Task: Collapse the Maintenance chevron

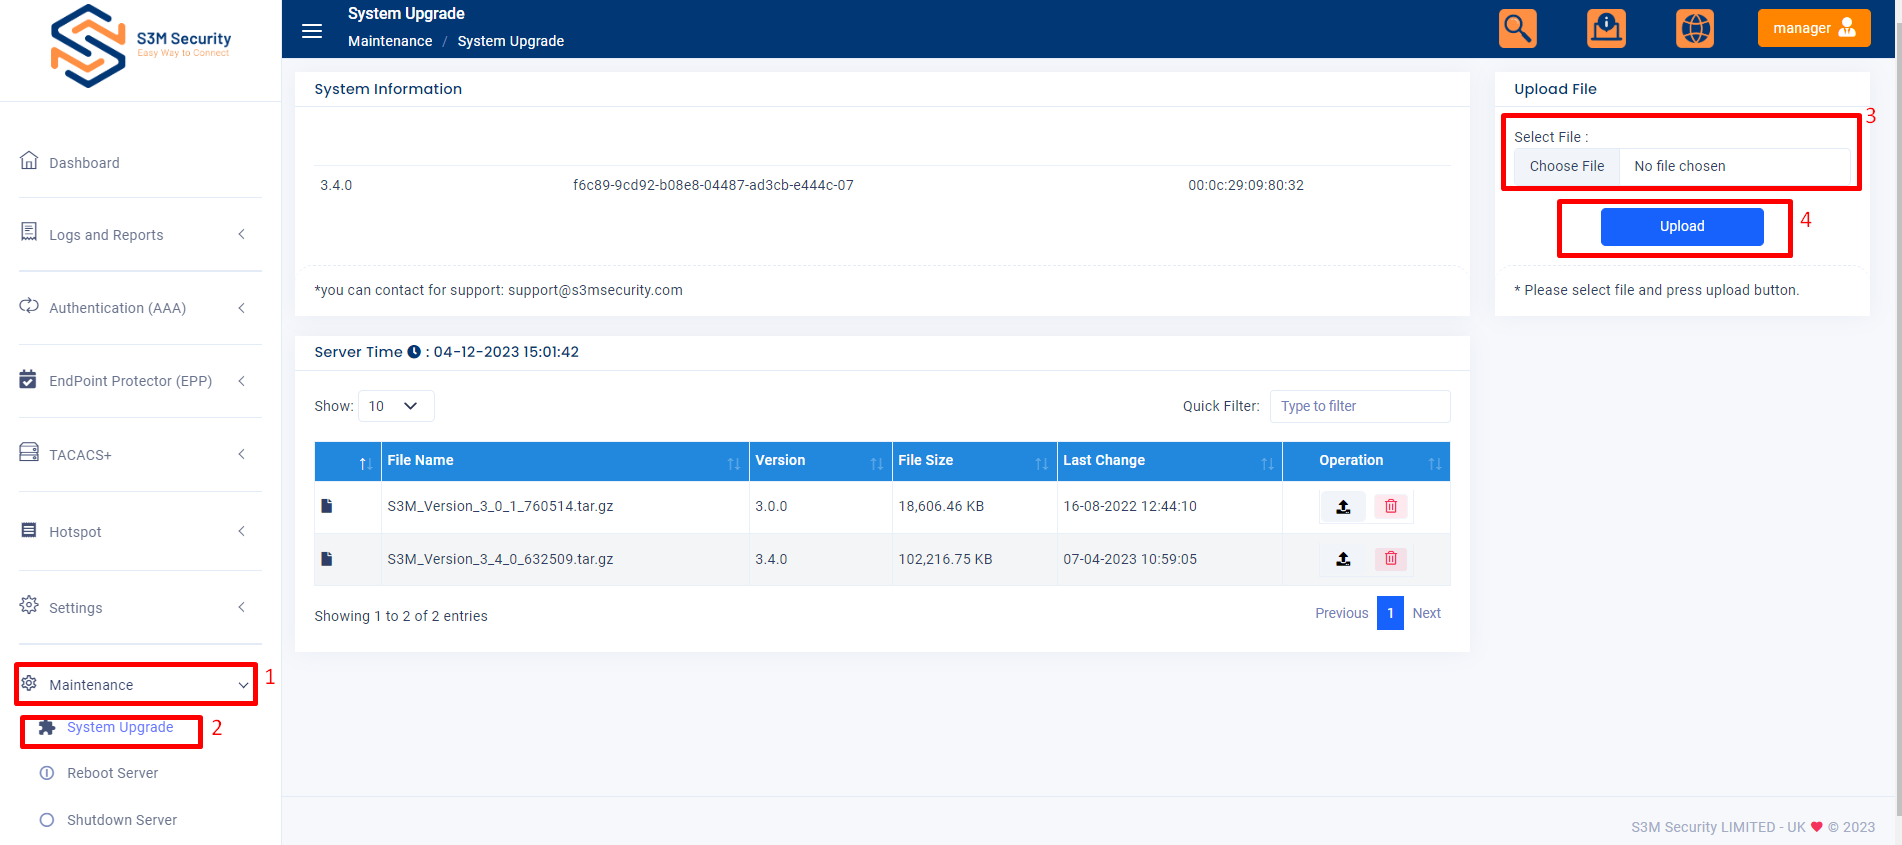Action: point(243,685)
